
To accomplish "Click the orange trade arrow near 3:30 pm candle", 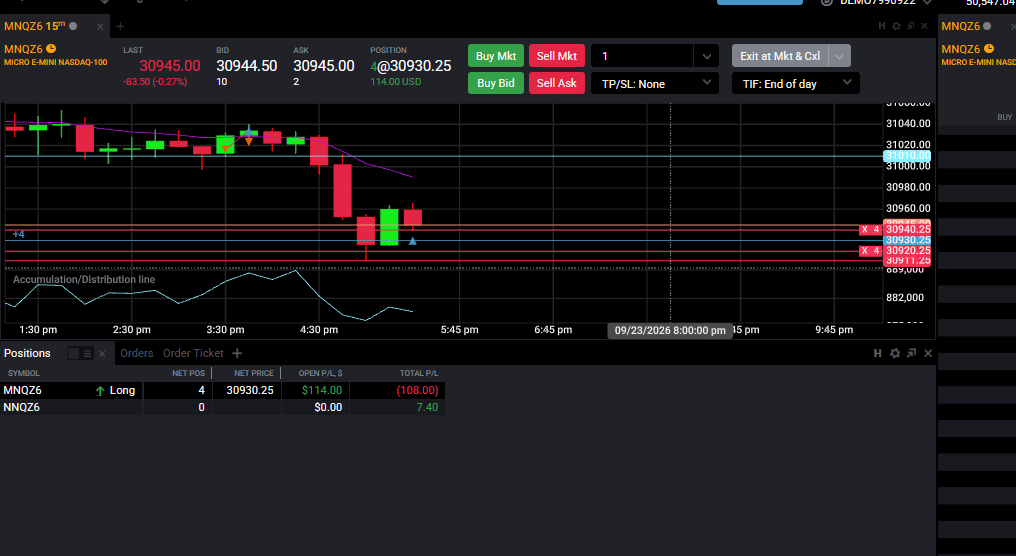I will pos(225,148).
